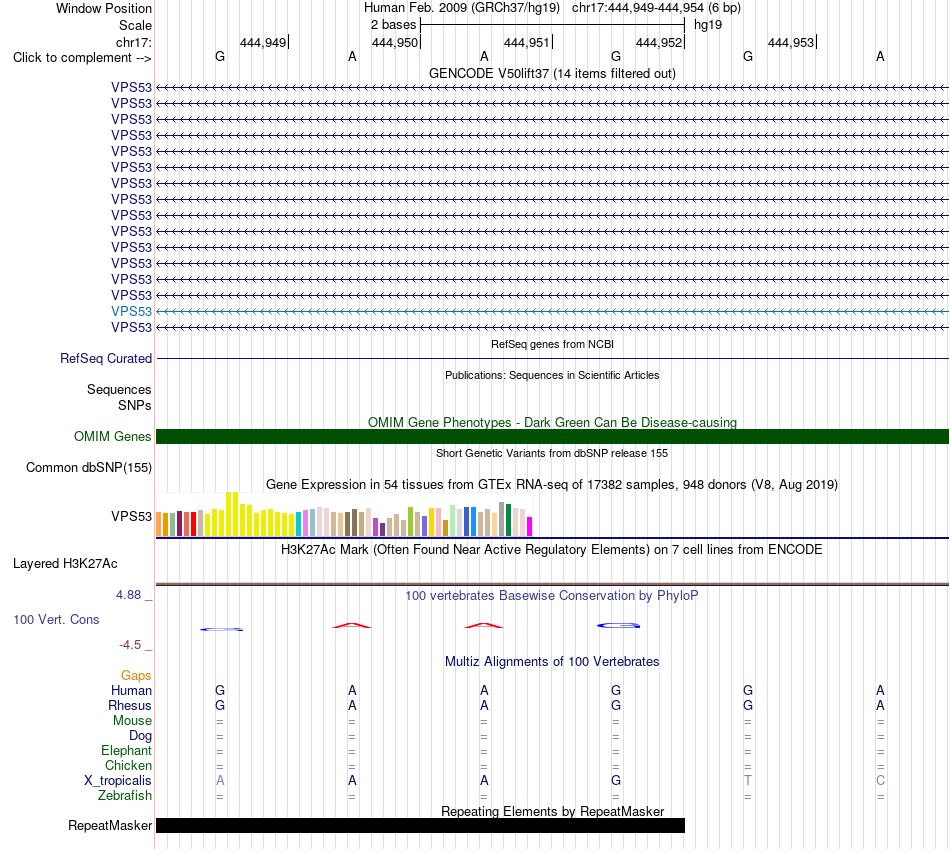The height and width of the screenshot is (849, 950).
Task: Open the 'Multiz Alignments of 100 Vertebrates' title
Action: click(x=552, y=662)
